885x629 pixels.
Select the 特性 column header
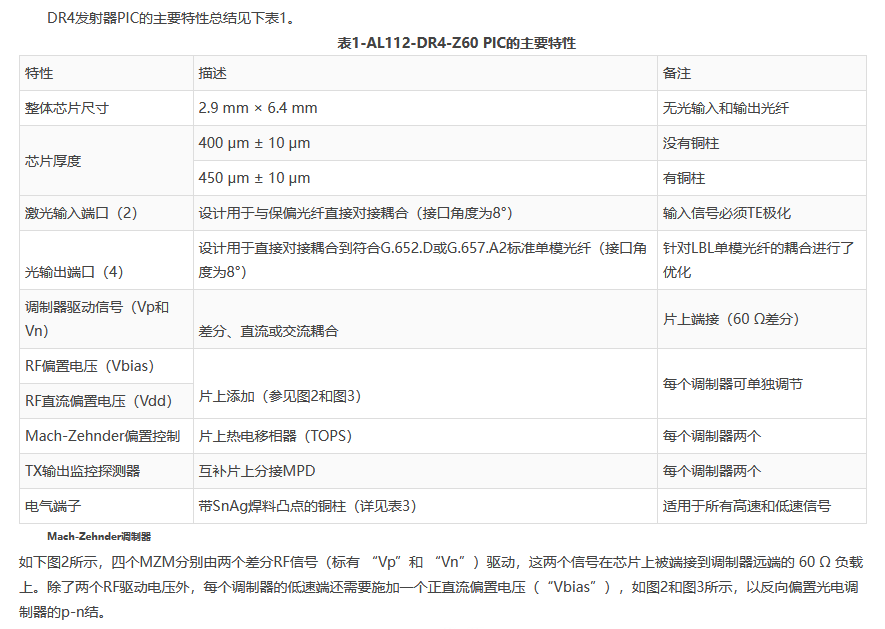tap(40, 74)
